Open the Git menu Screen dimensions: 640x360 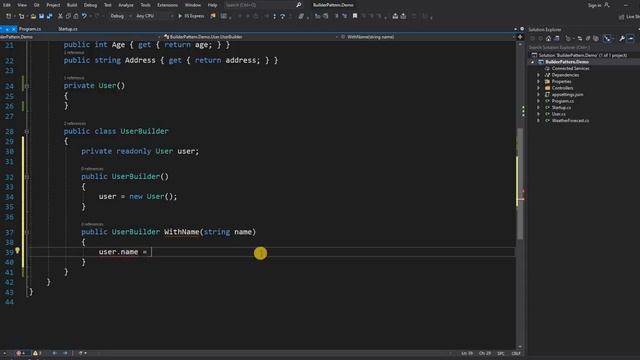[x=37, y=5]
